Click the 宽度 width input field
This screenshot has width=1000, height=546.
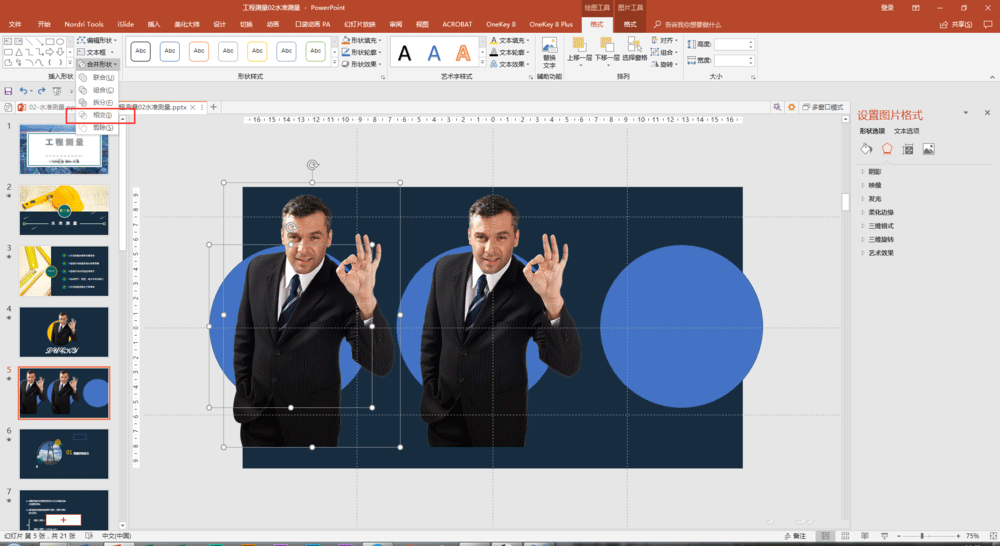pyautogui.click(x=734, y=61)
